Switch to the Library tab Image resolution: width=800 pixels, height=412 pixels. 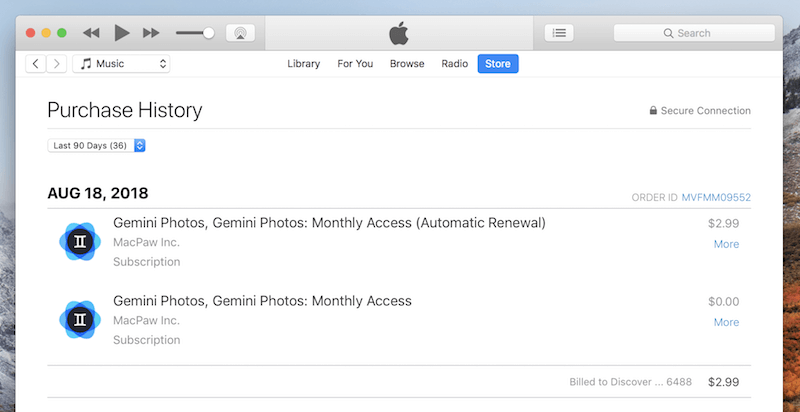(304, 64)
